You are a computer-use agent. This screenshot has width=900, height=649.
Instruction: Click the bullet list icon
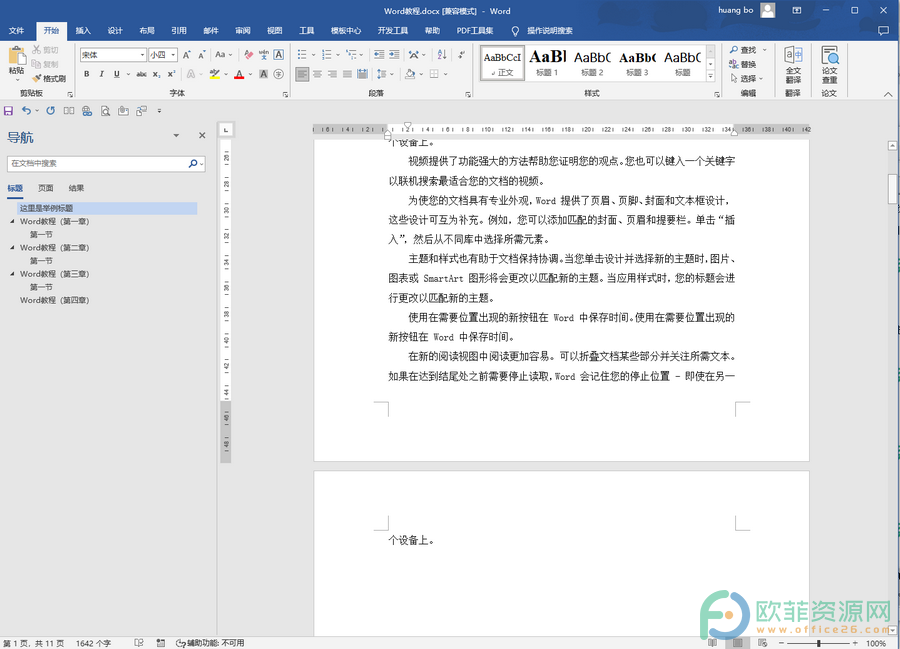[x=302, y=55]
